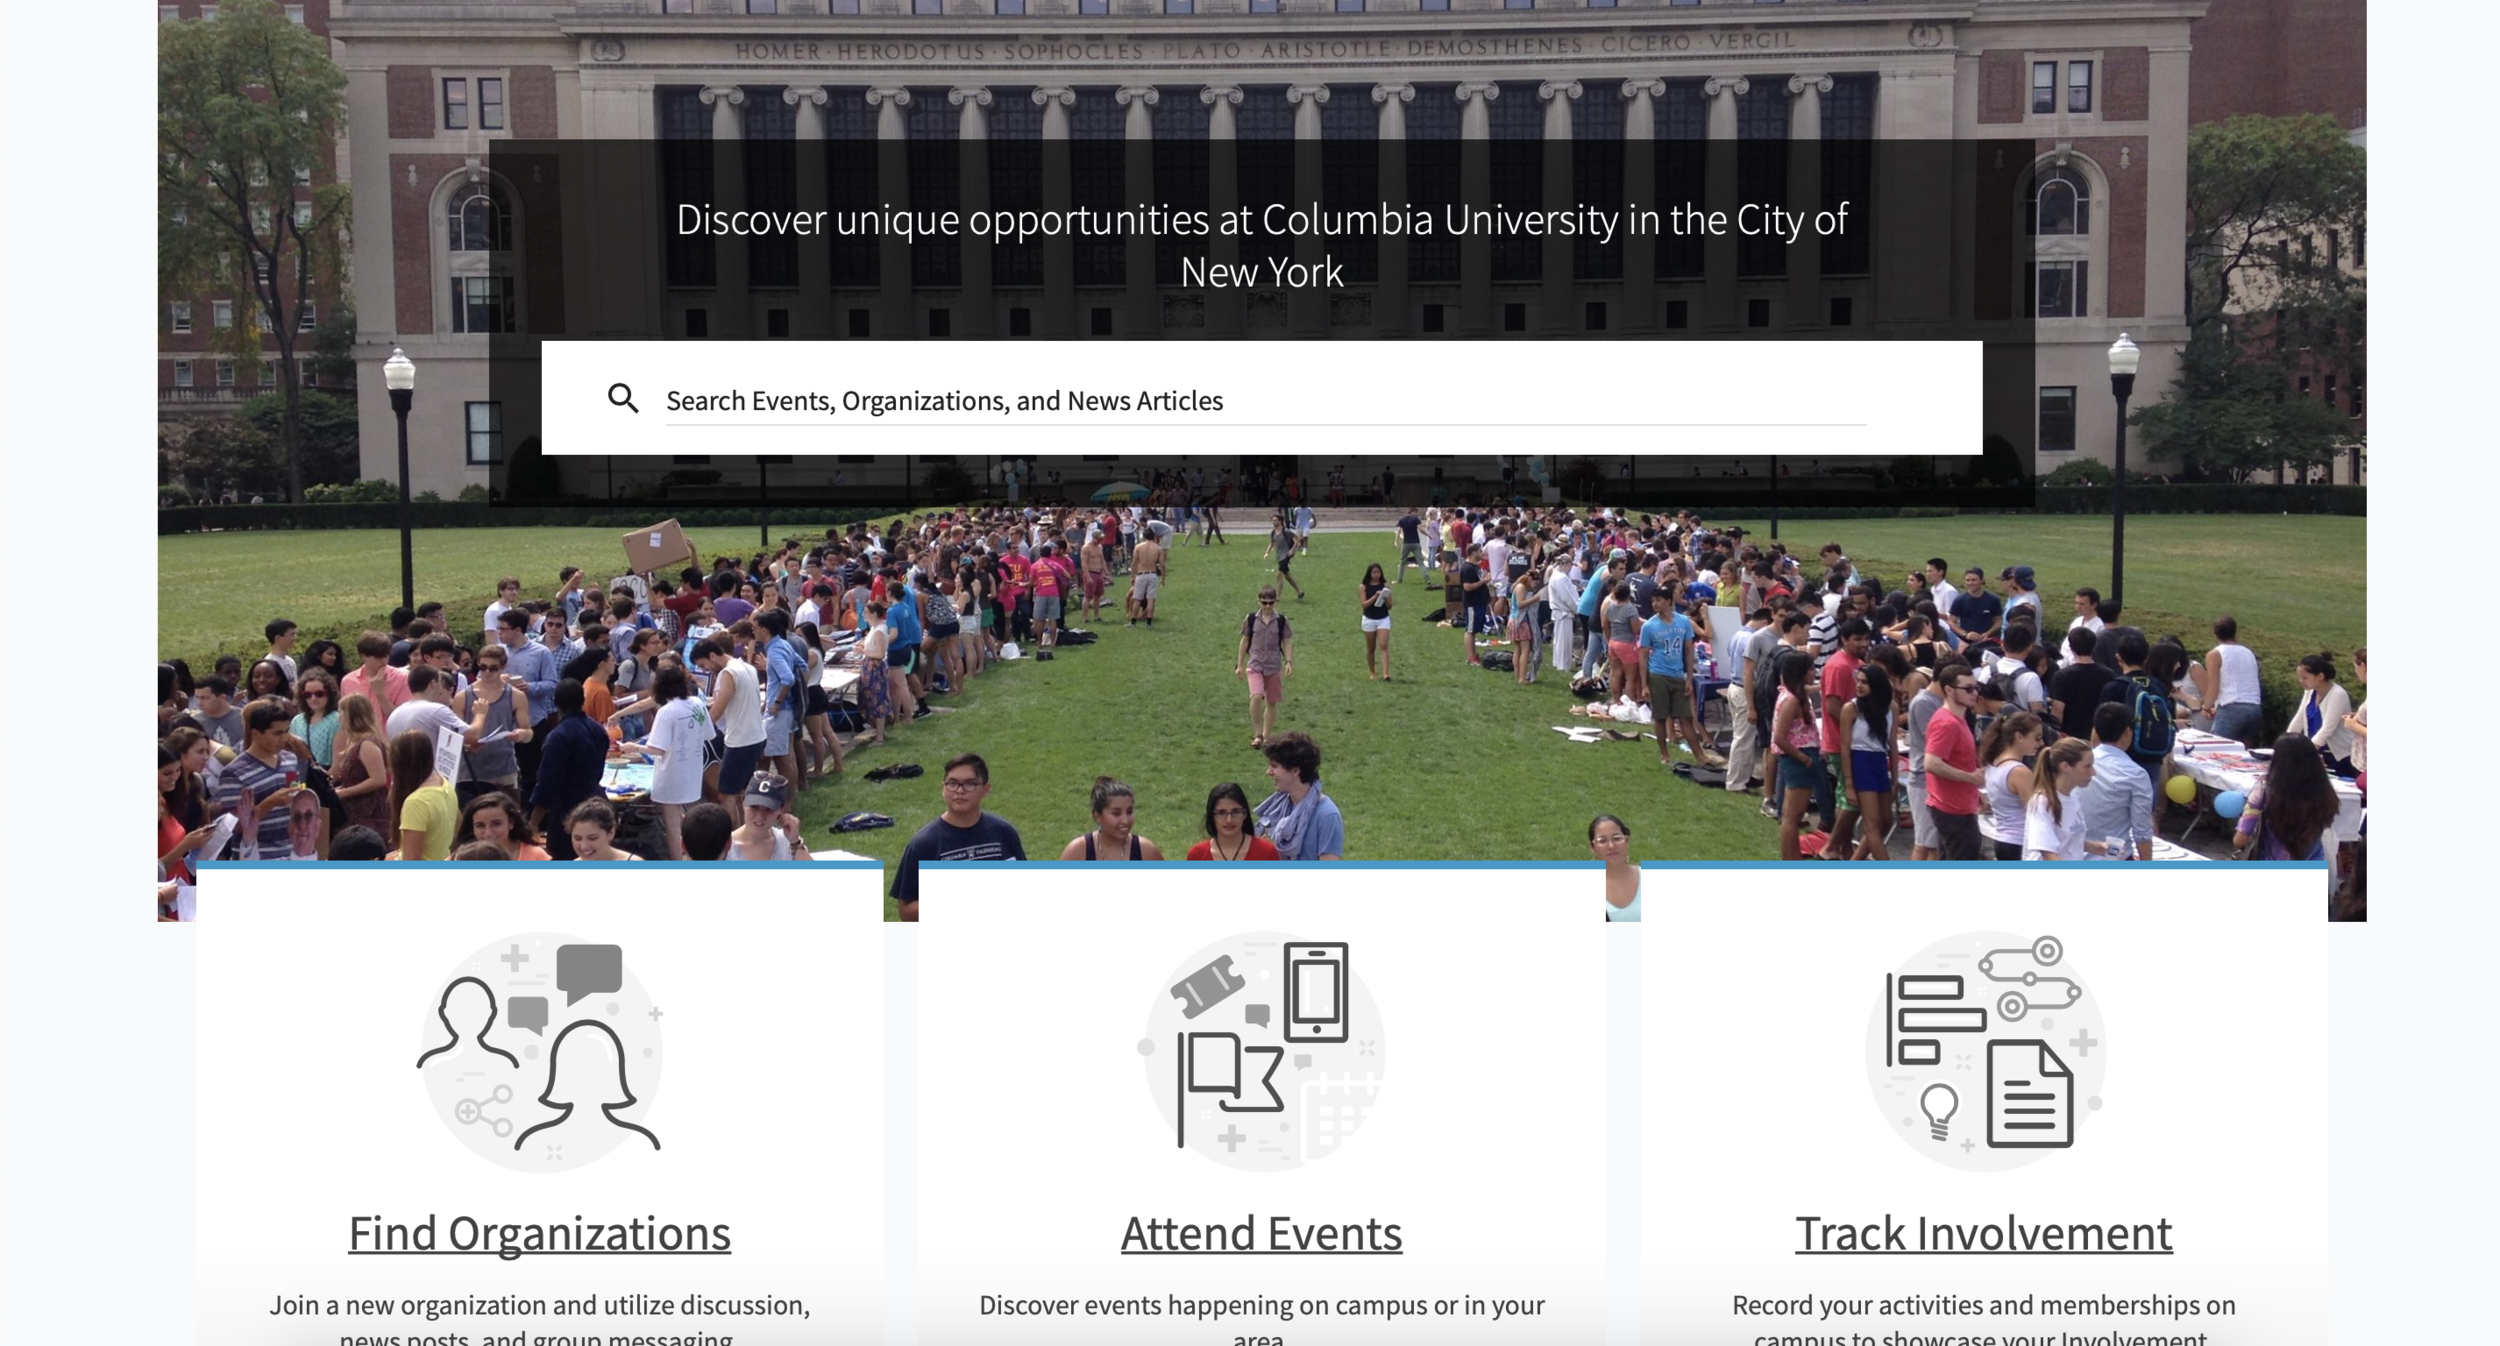The width and height of the screenshot is (2500, 1346).
Task: Focus the Search Events, Organizations, and News Articles field
Action: point(1265,400)
